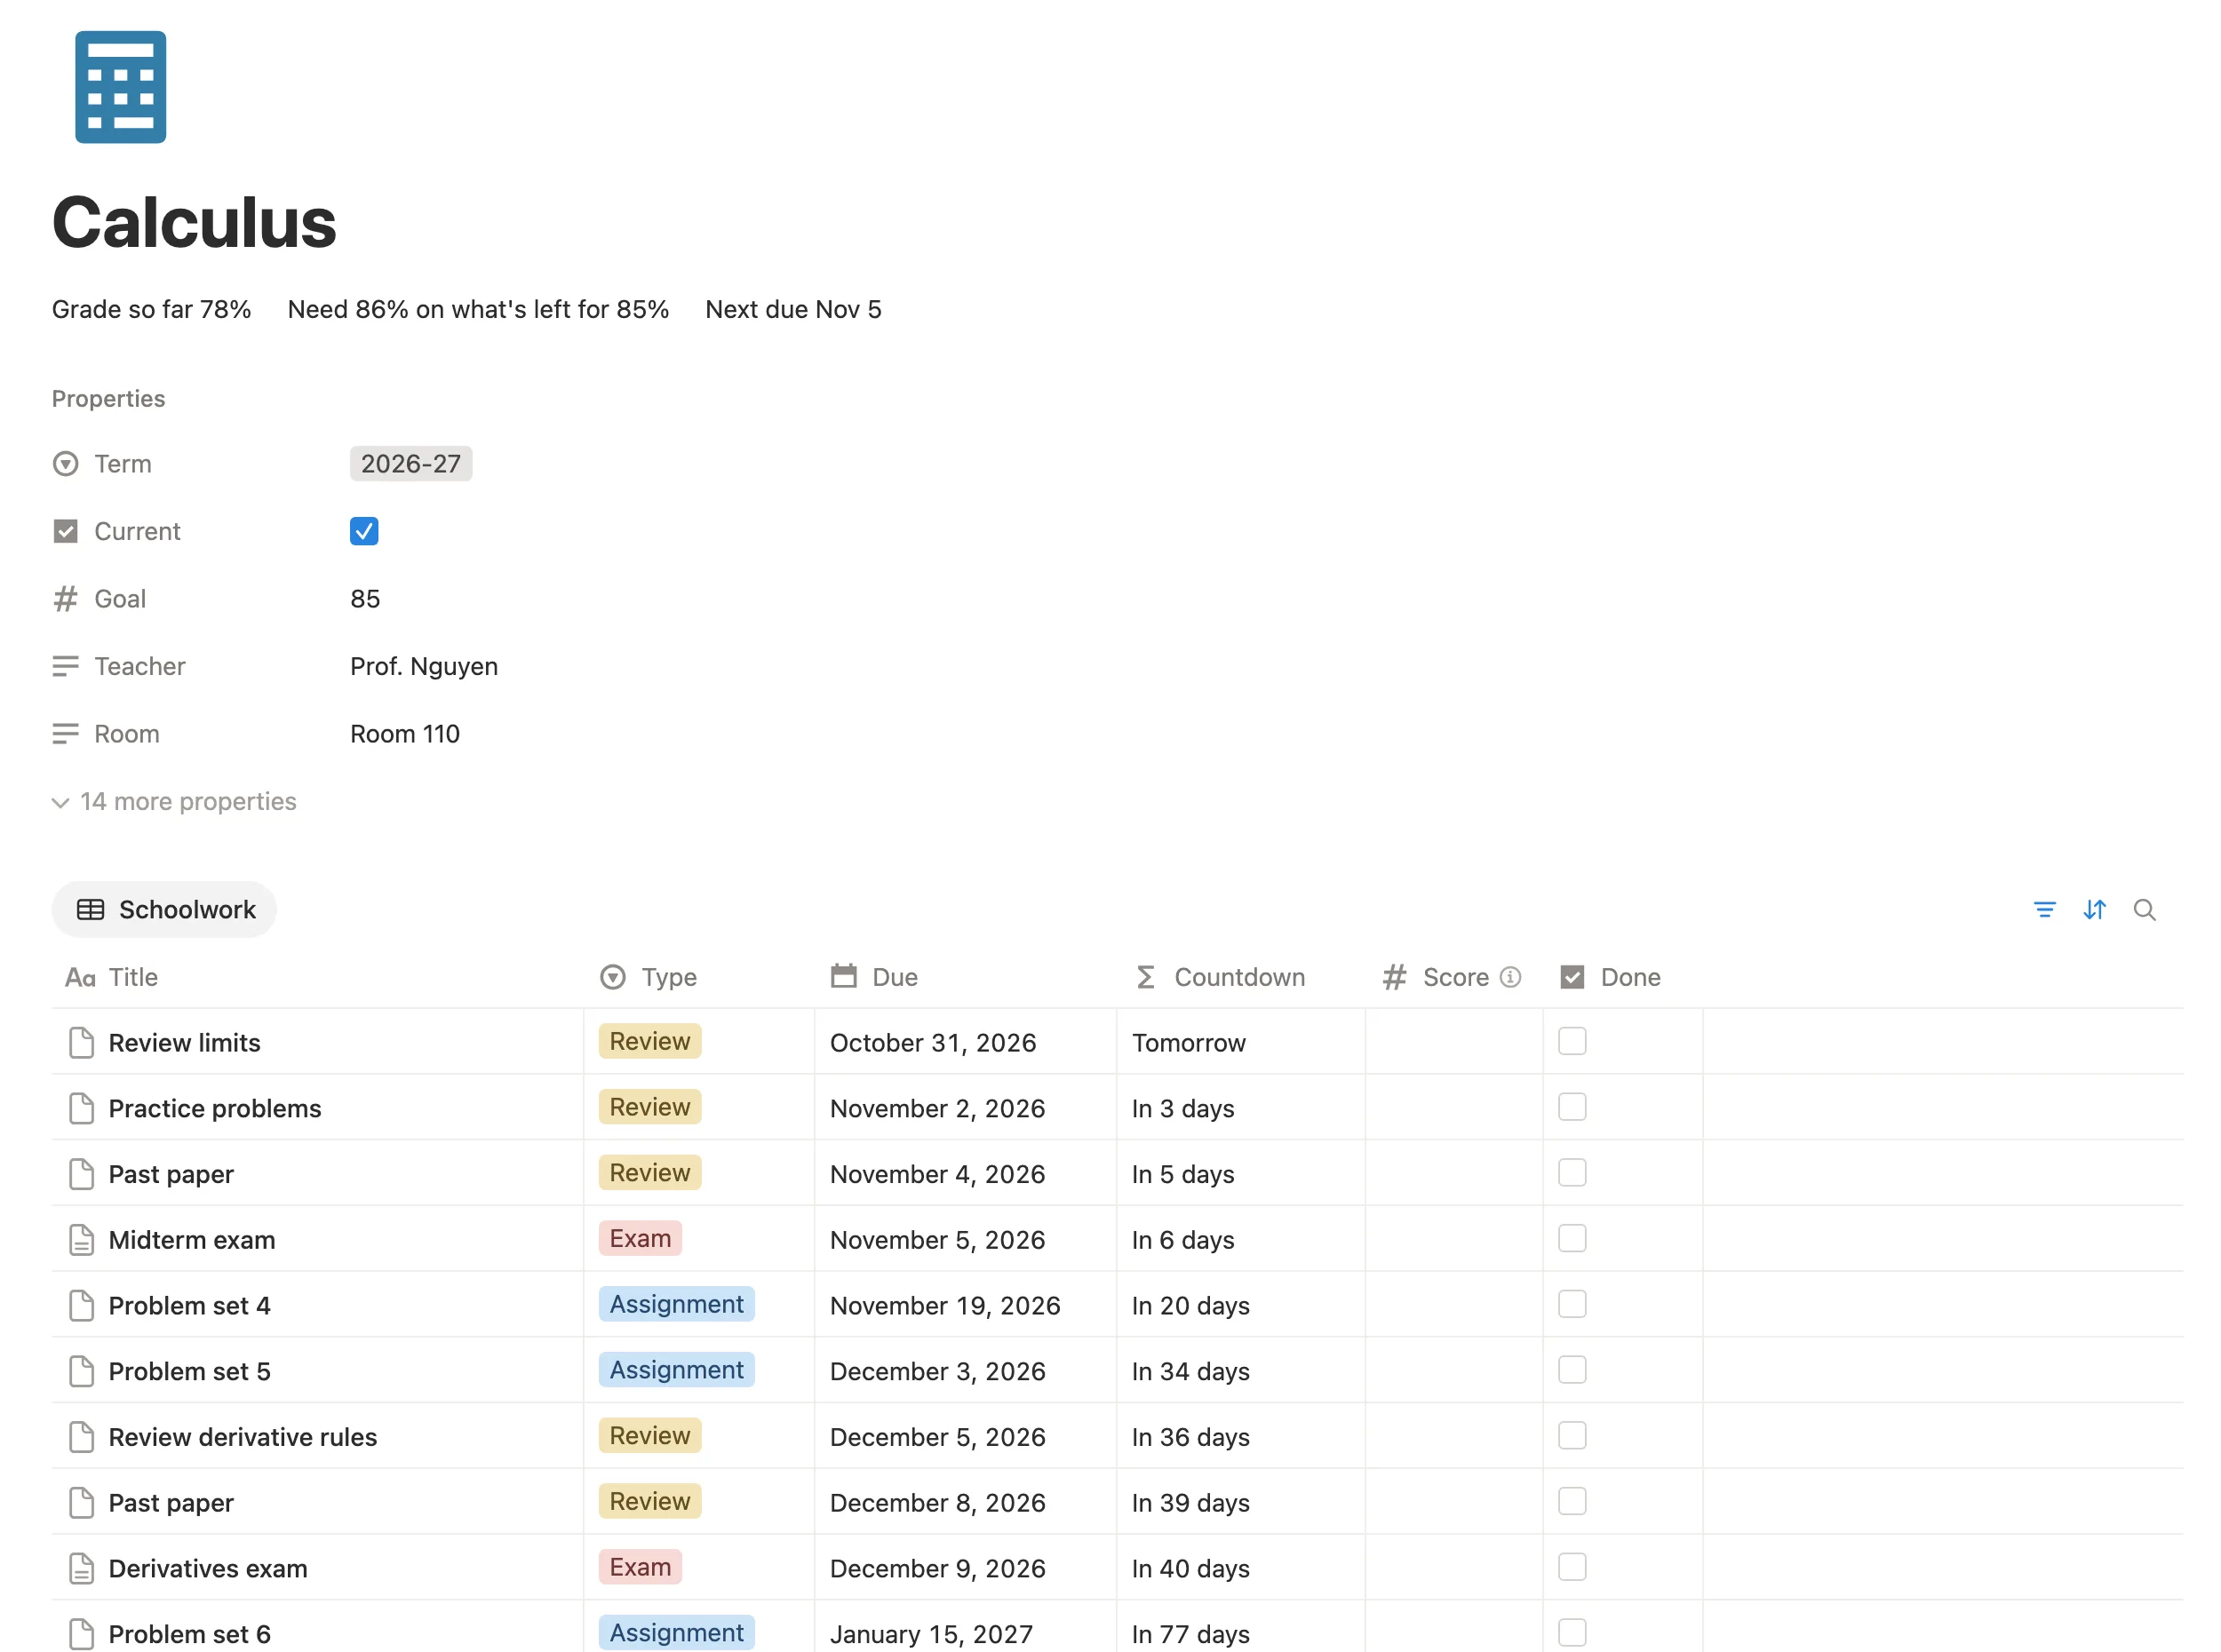Click the Countdown column formula icon
2221x1652 pixels.
click(x=1145, y=977)
